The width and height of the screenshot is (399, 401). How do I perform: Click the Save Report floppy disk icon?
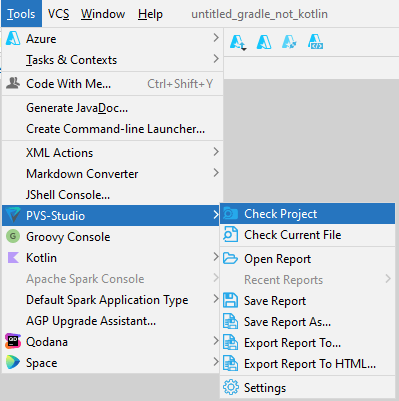tap(230, 301)
